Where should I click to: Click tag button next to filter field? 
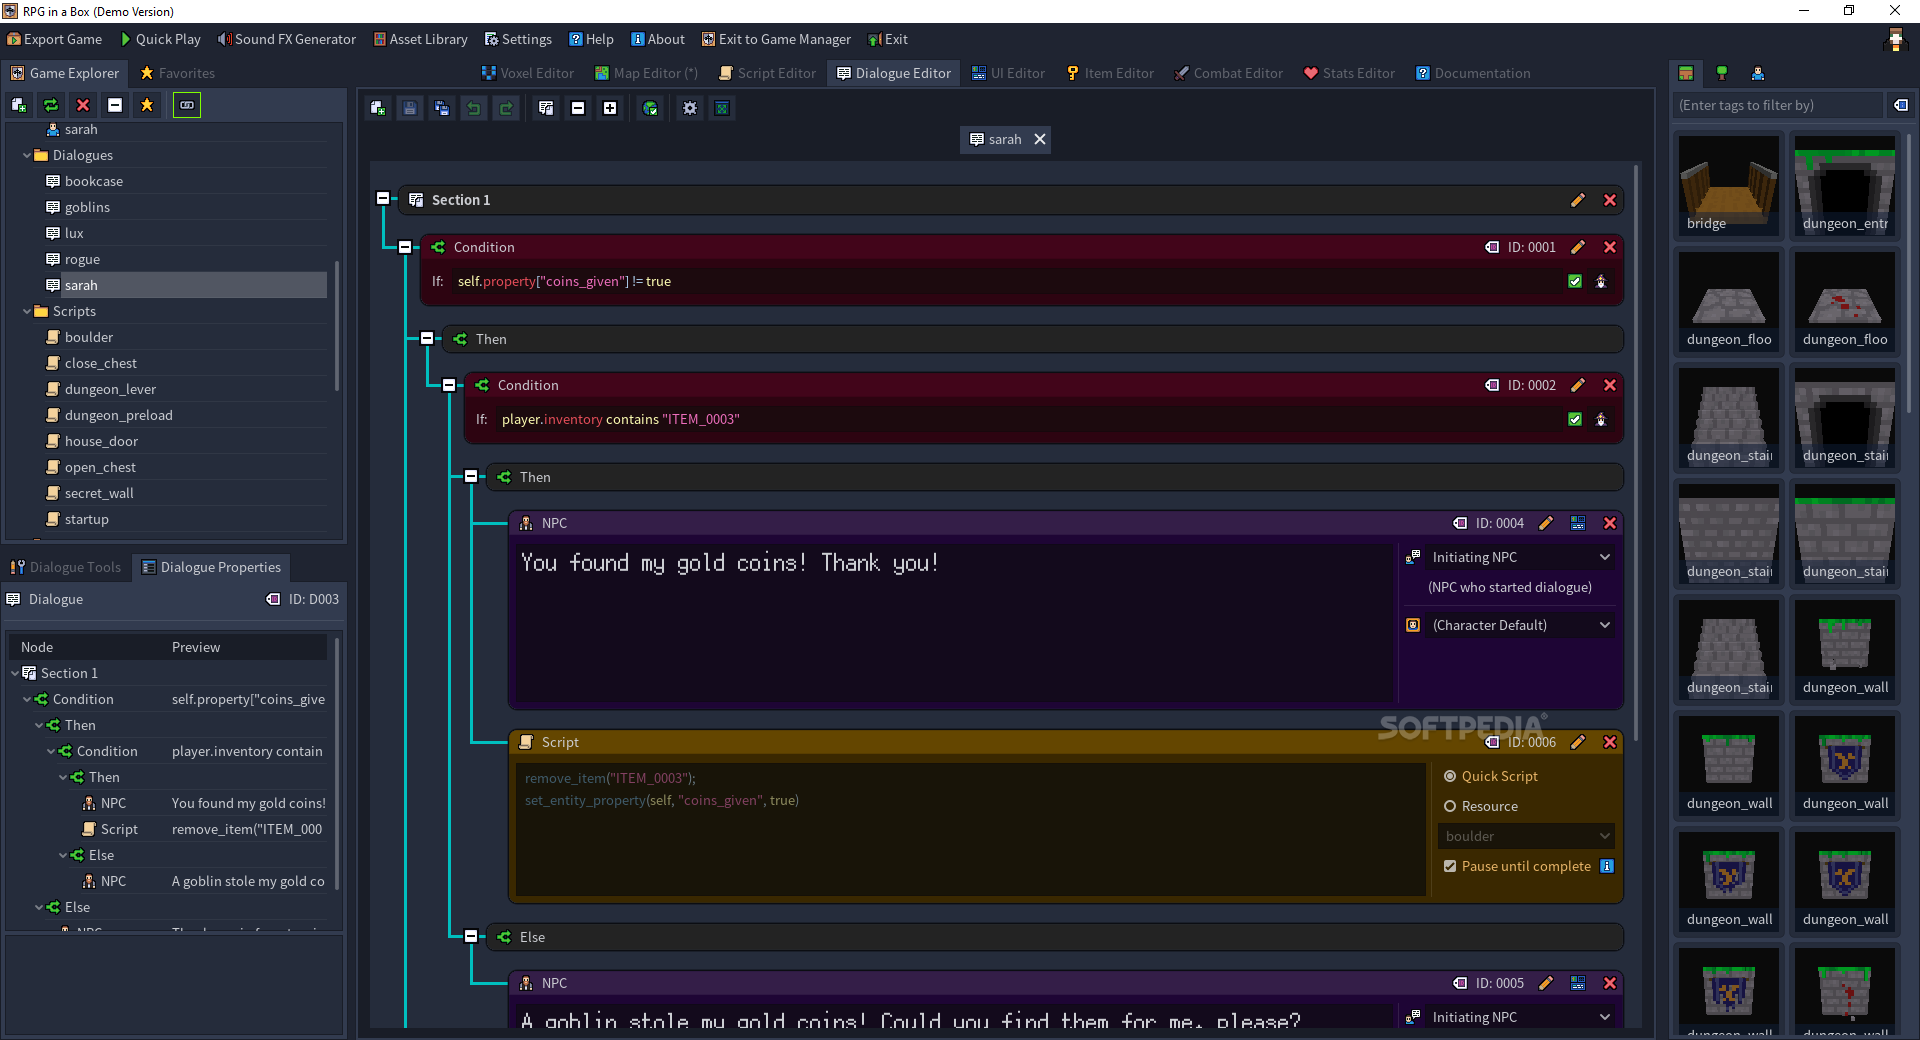(x=1901, y=105)
